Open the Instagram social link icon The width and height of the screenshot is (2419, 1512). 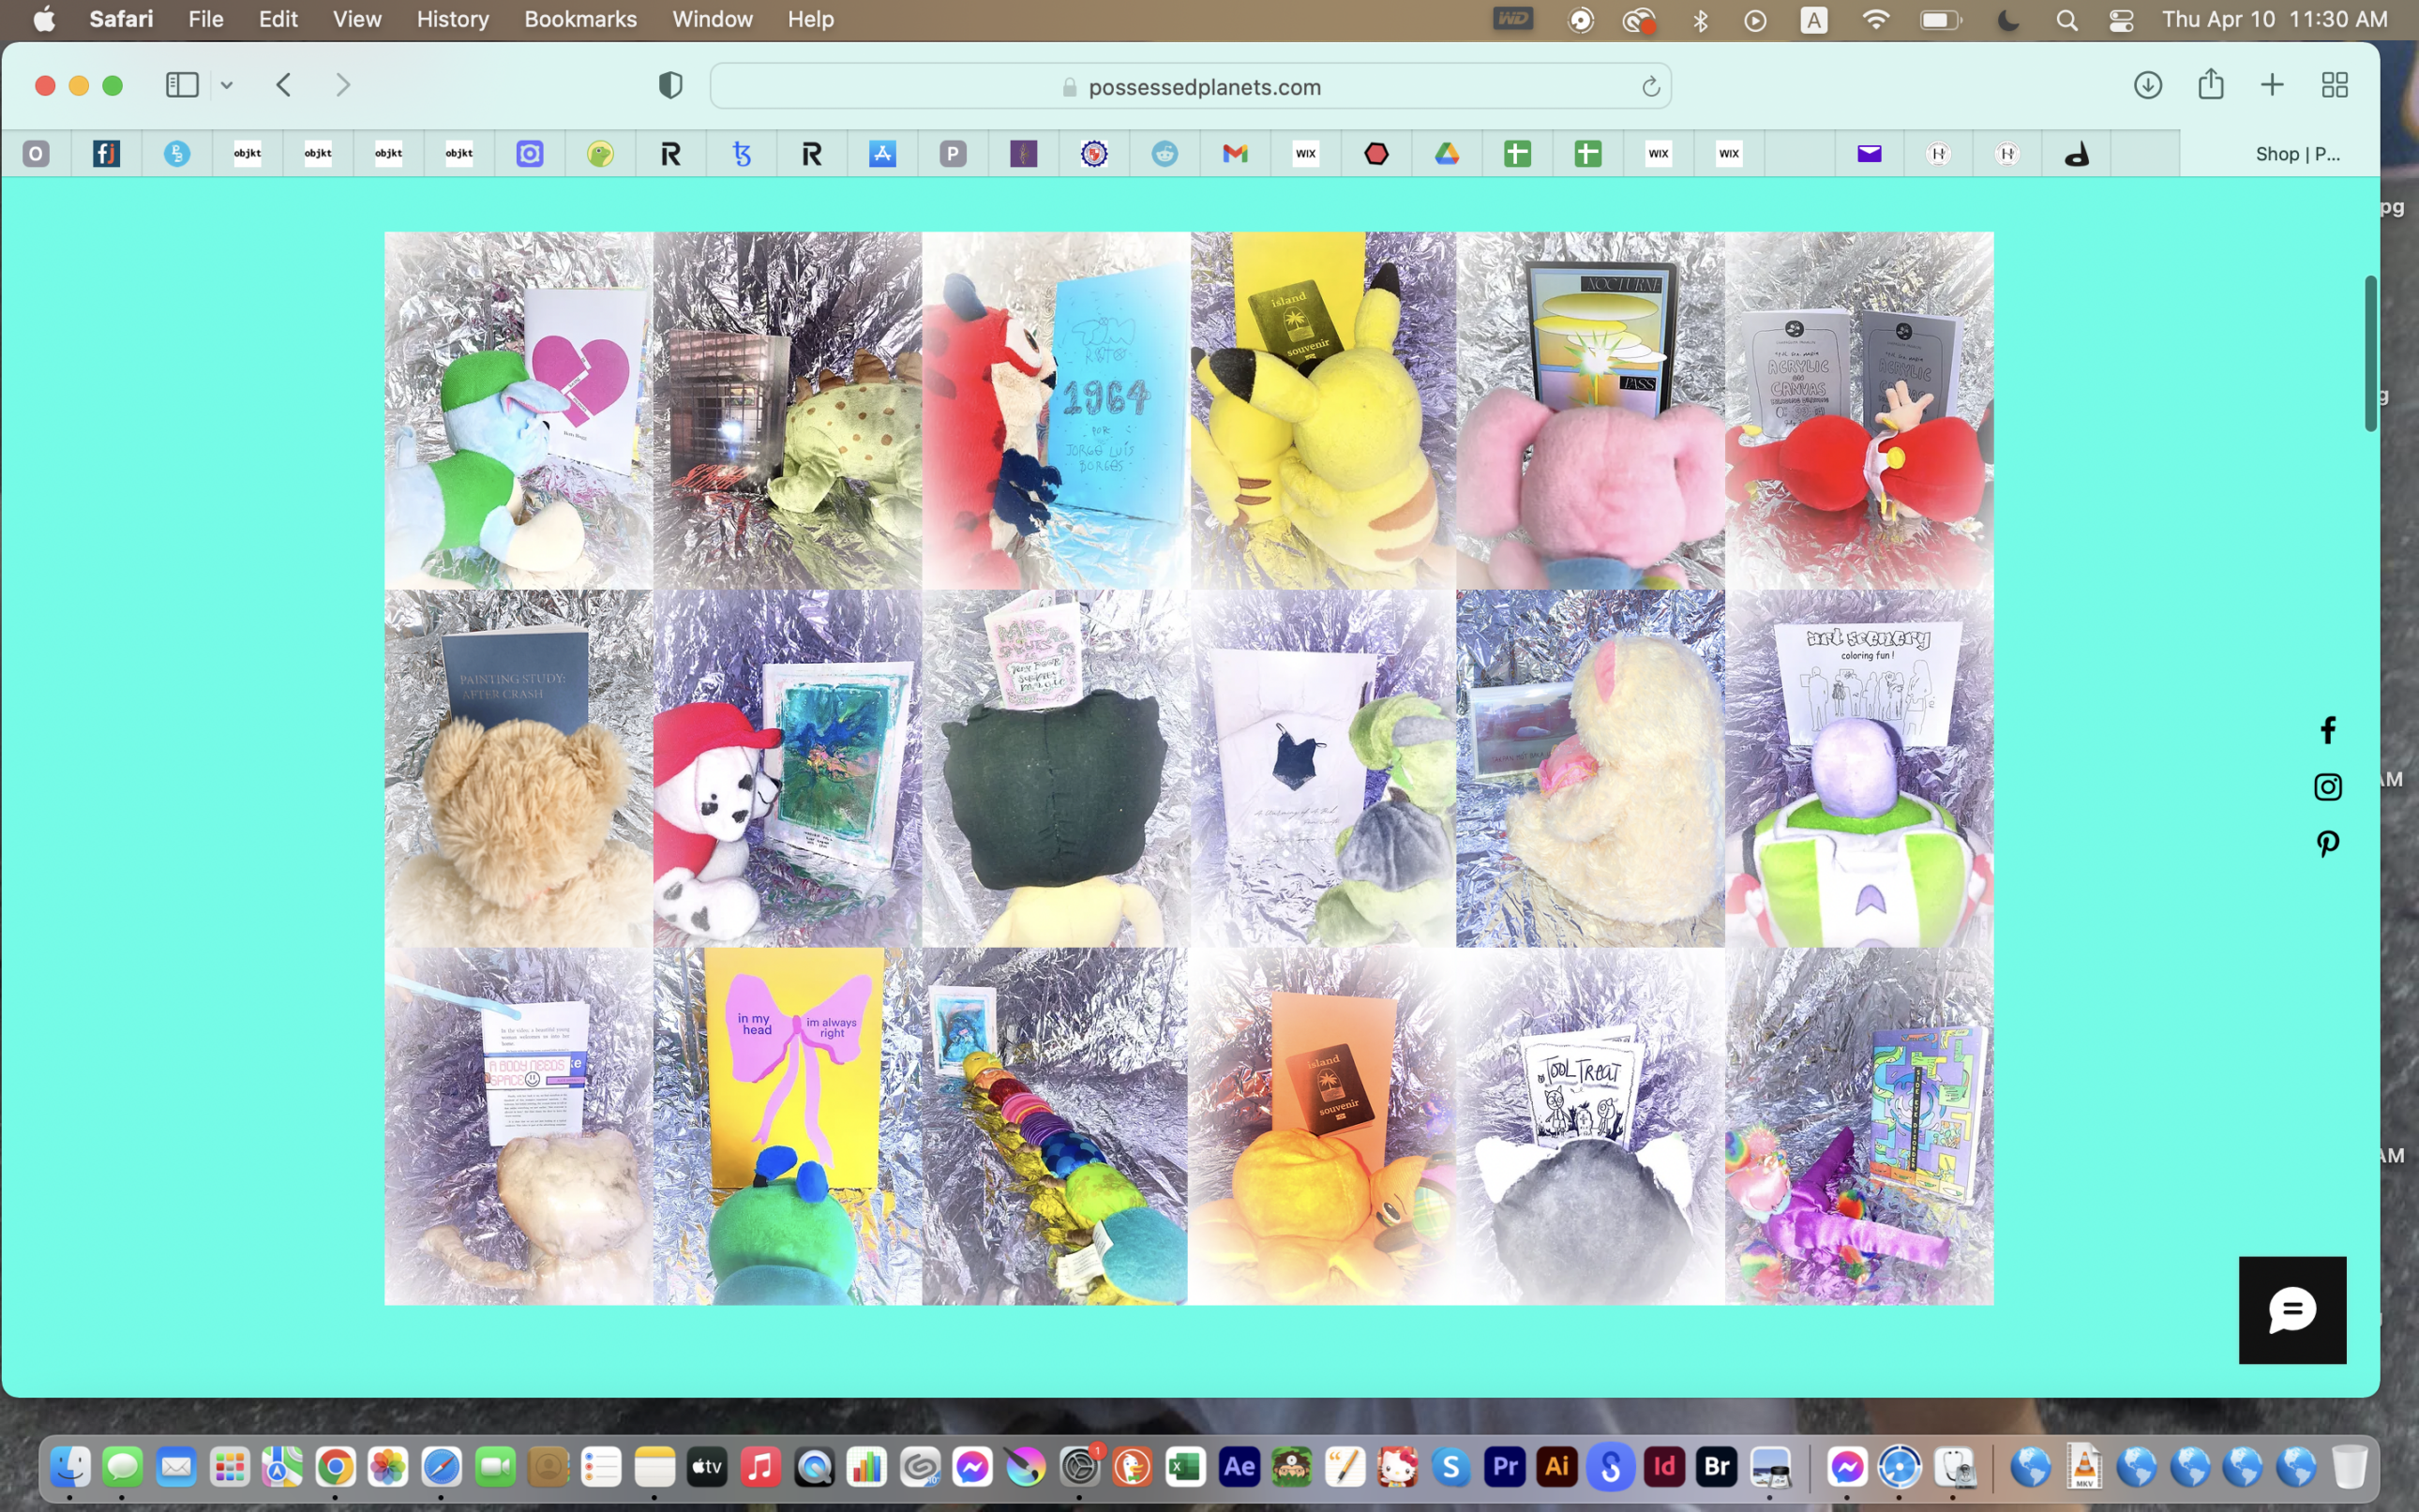coord(2327,787)
